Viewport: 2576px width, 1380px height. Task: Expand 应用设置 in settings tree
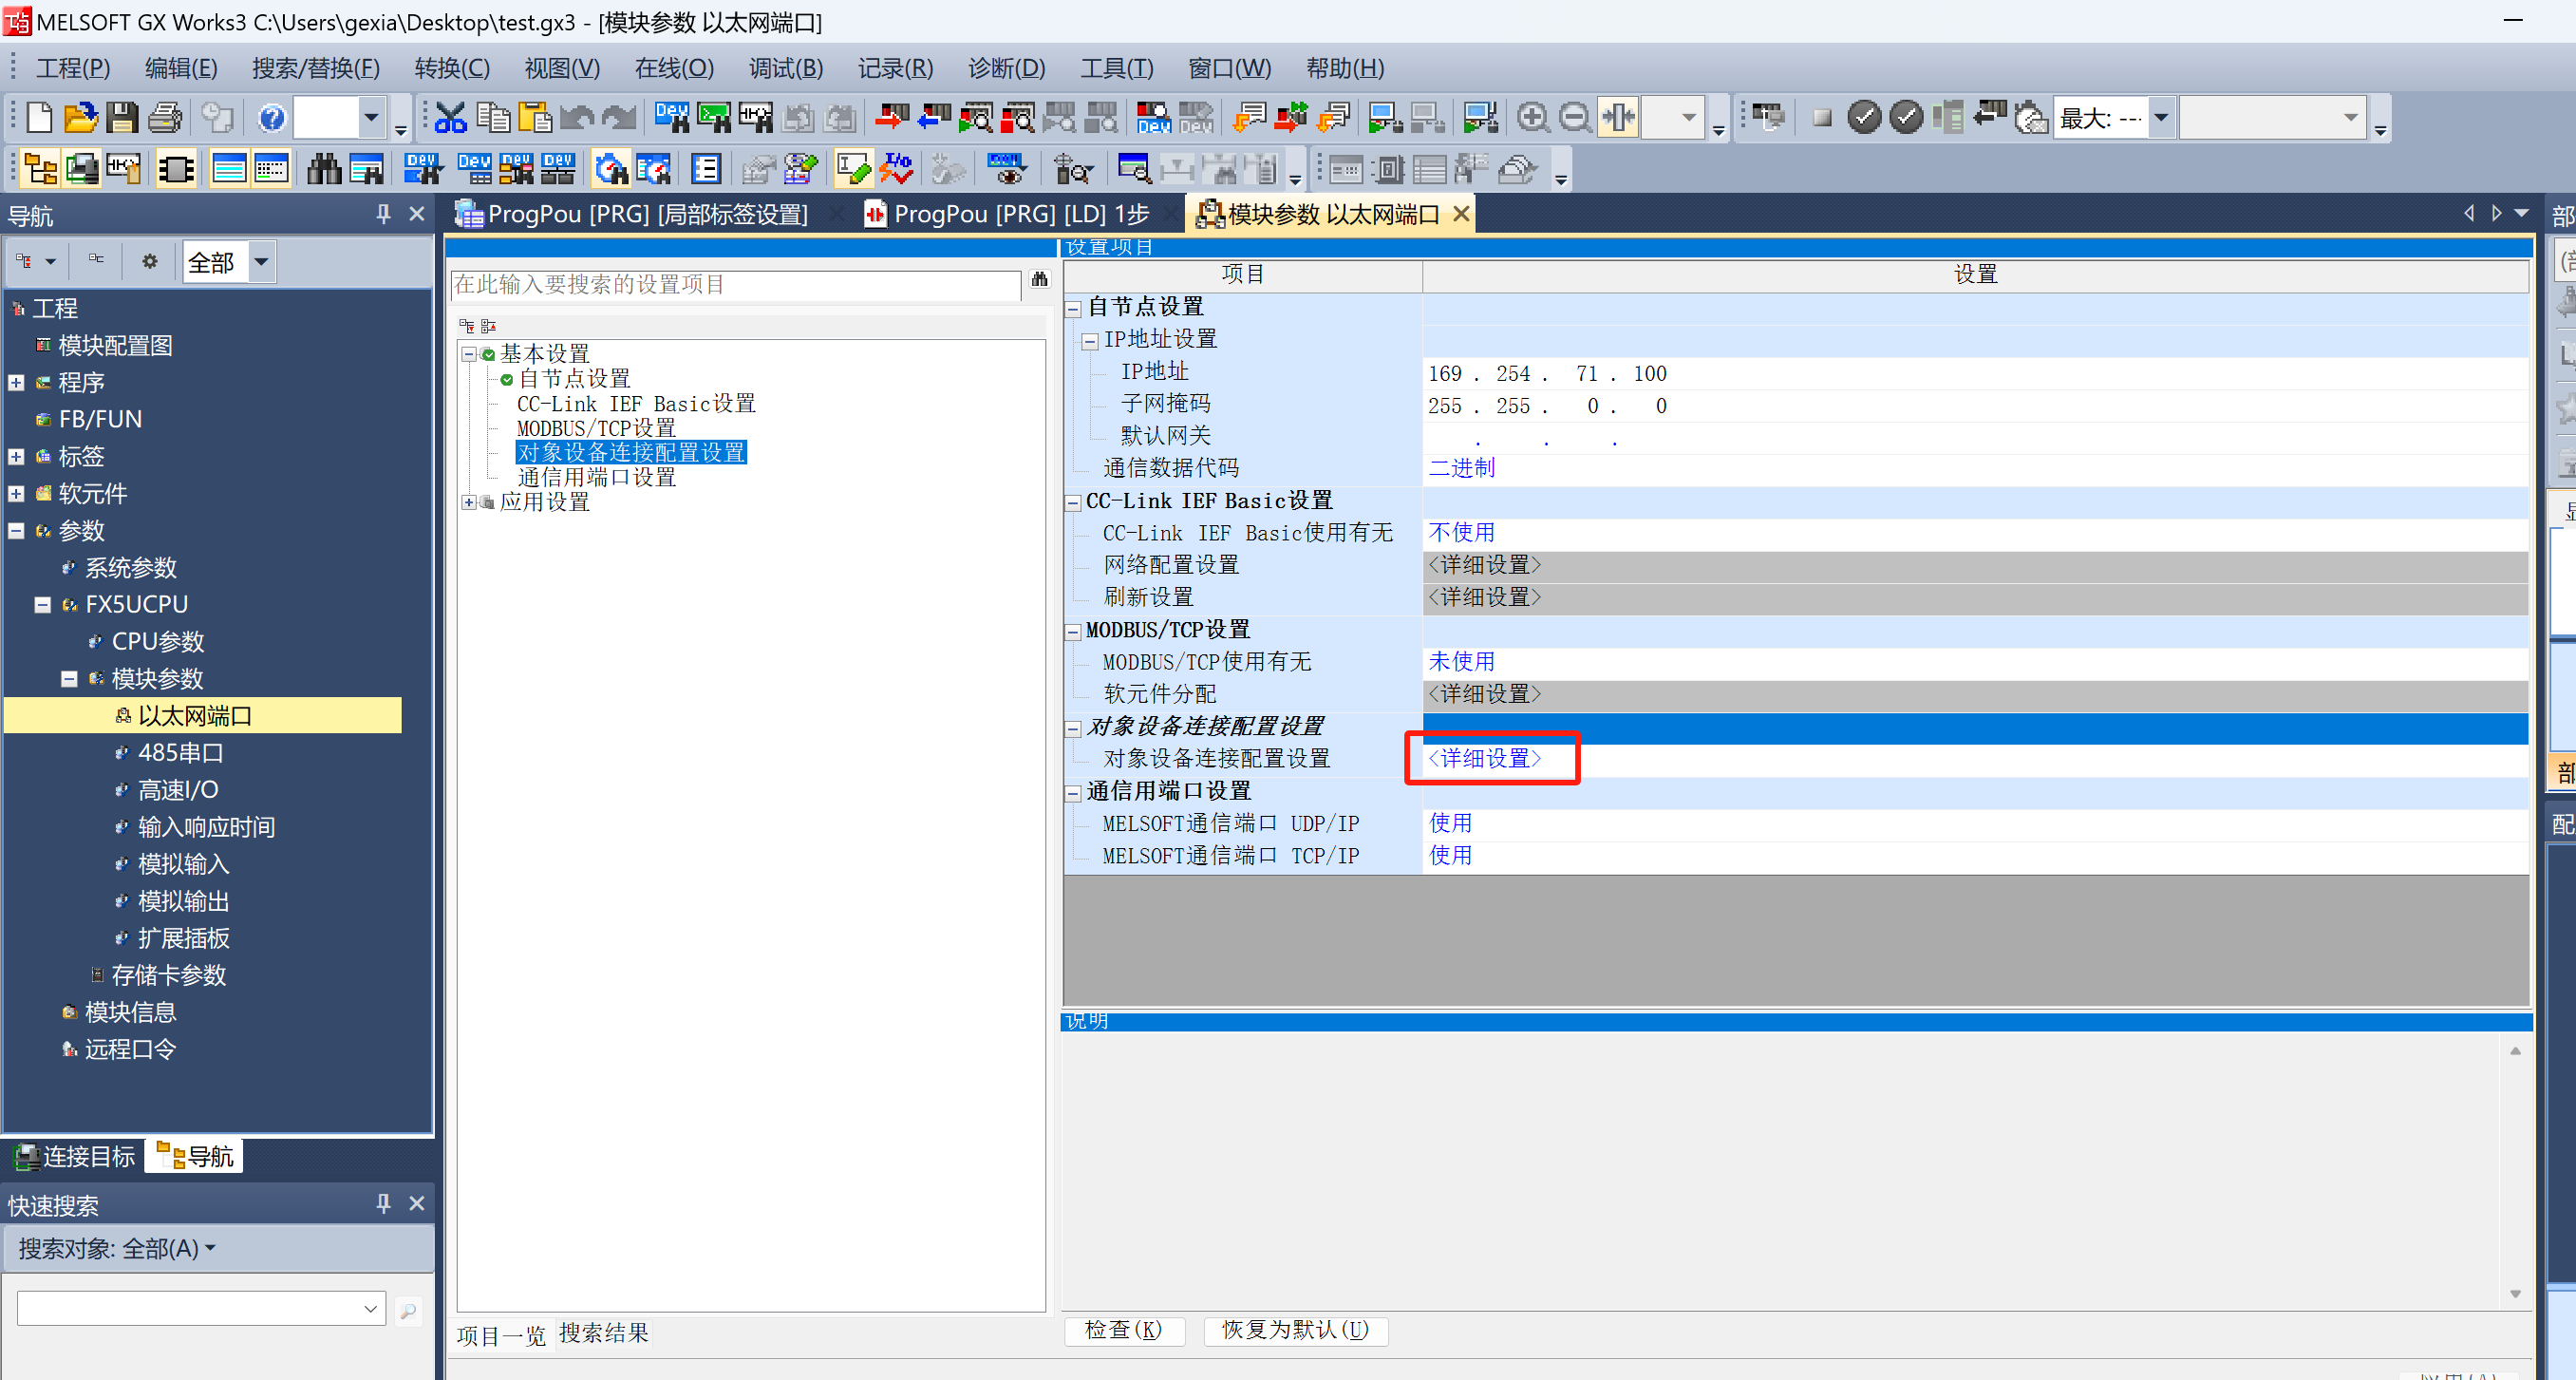pos(468,503)
